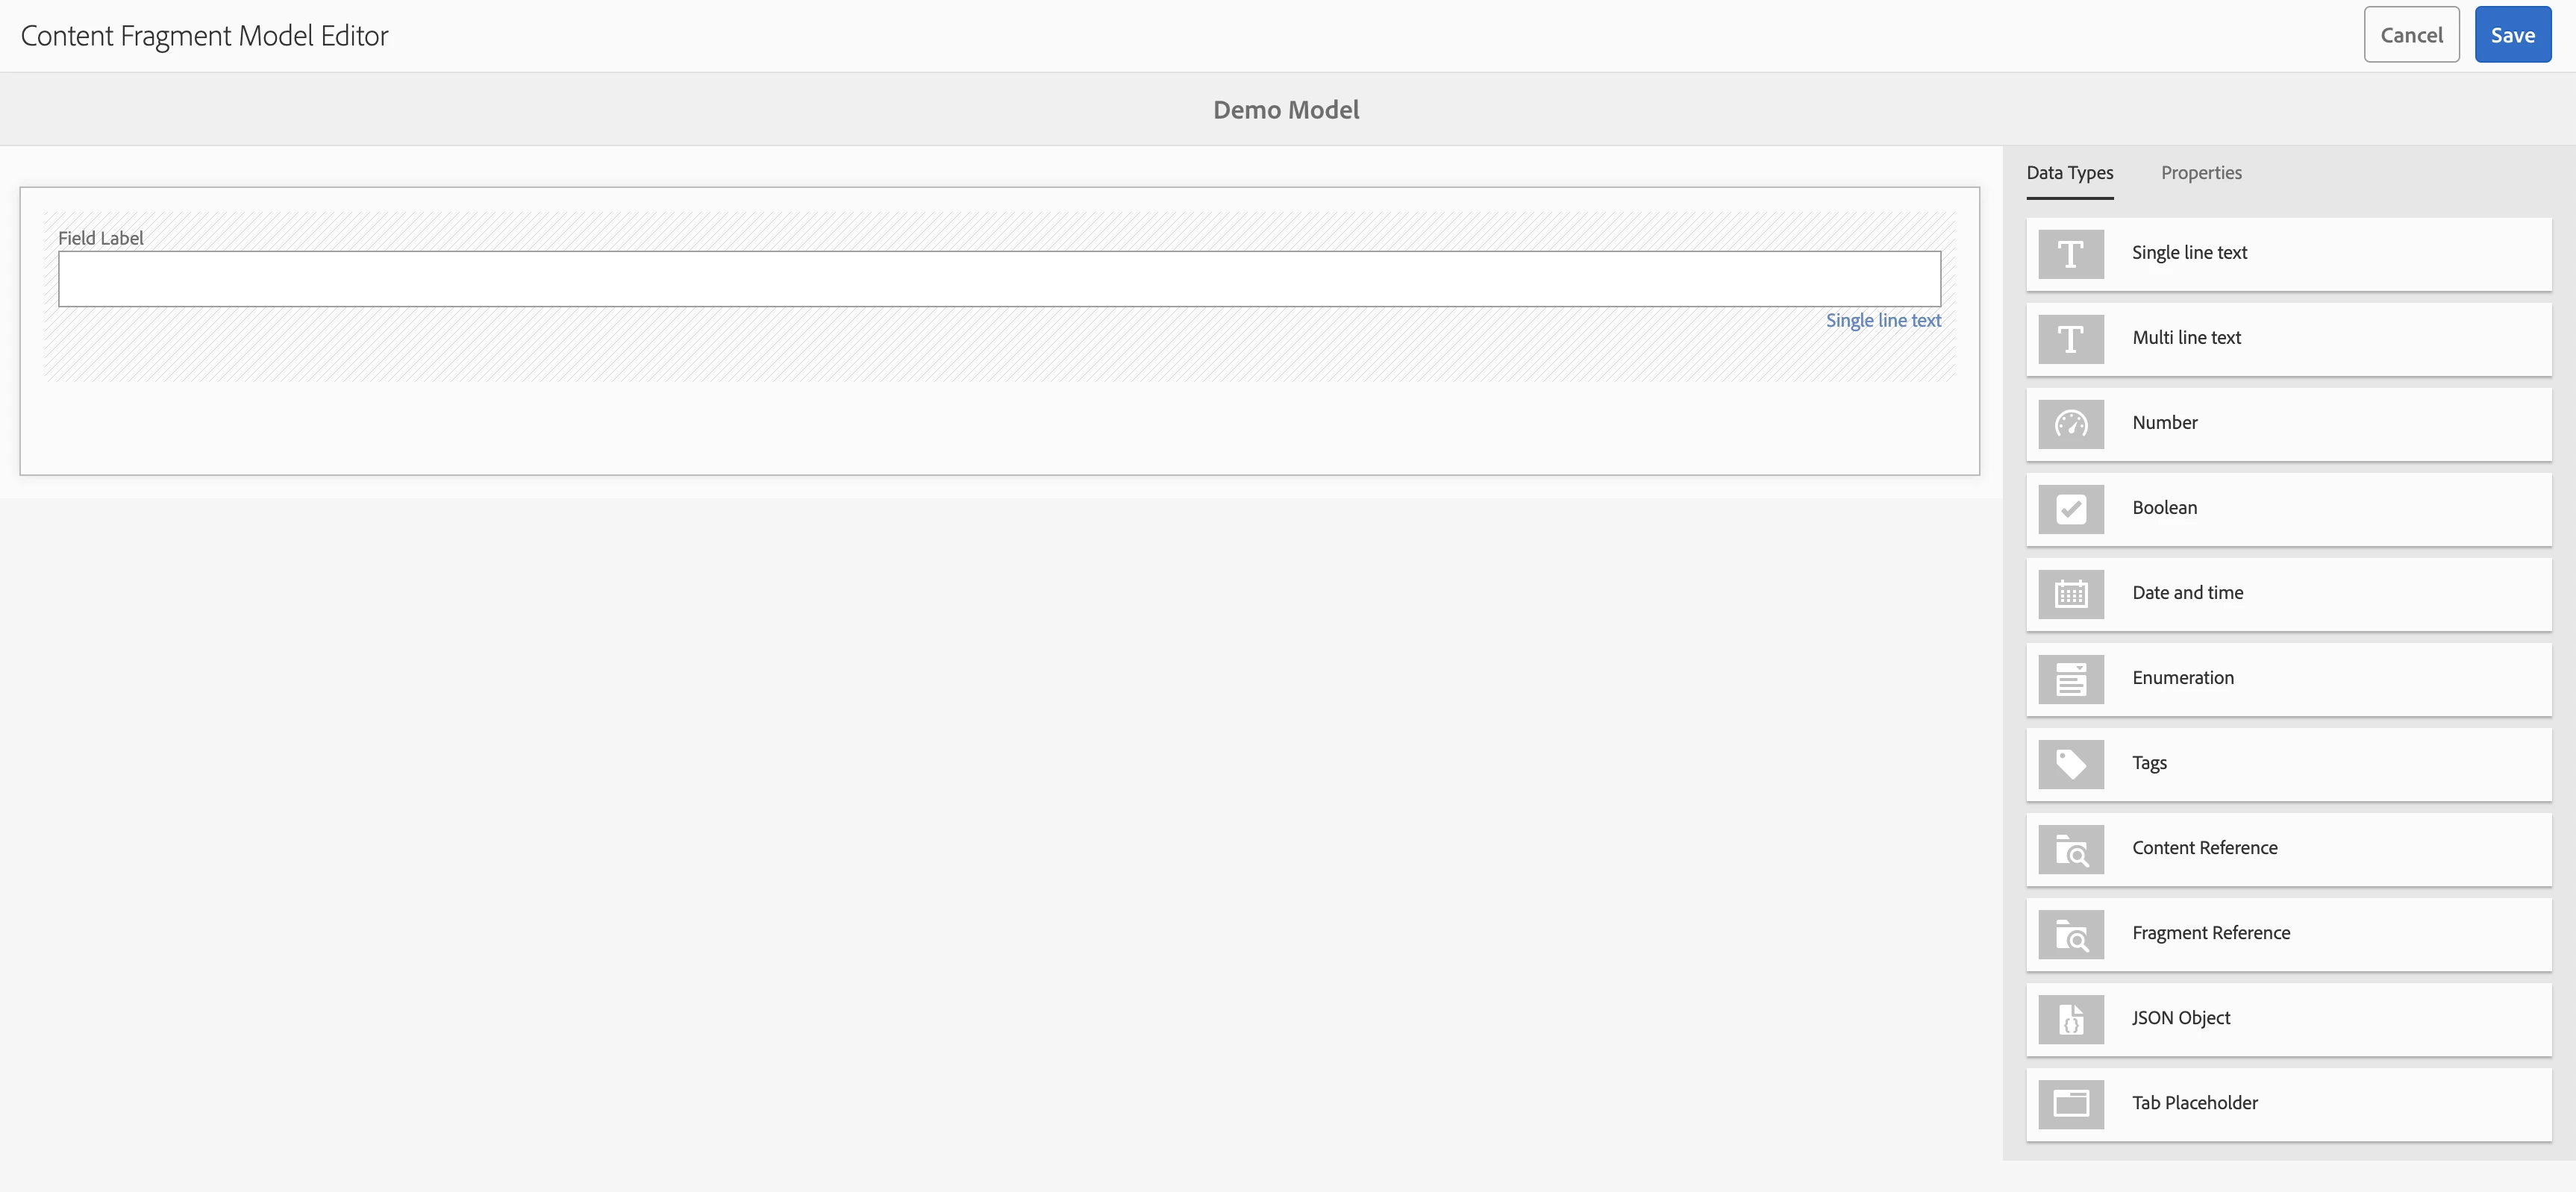The height and width of the screenshot is (1192, 2576).
Task: Select the Tab Placeholder data type label
Action: pyautogui.click(x=2194, y=1103)
